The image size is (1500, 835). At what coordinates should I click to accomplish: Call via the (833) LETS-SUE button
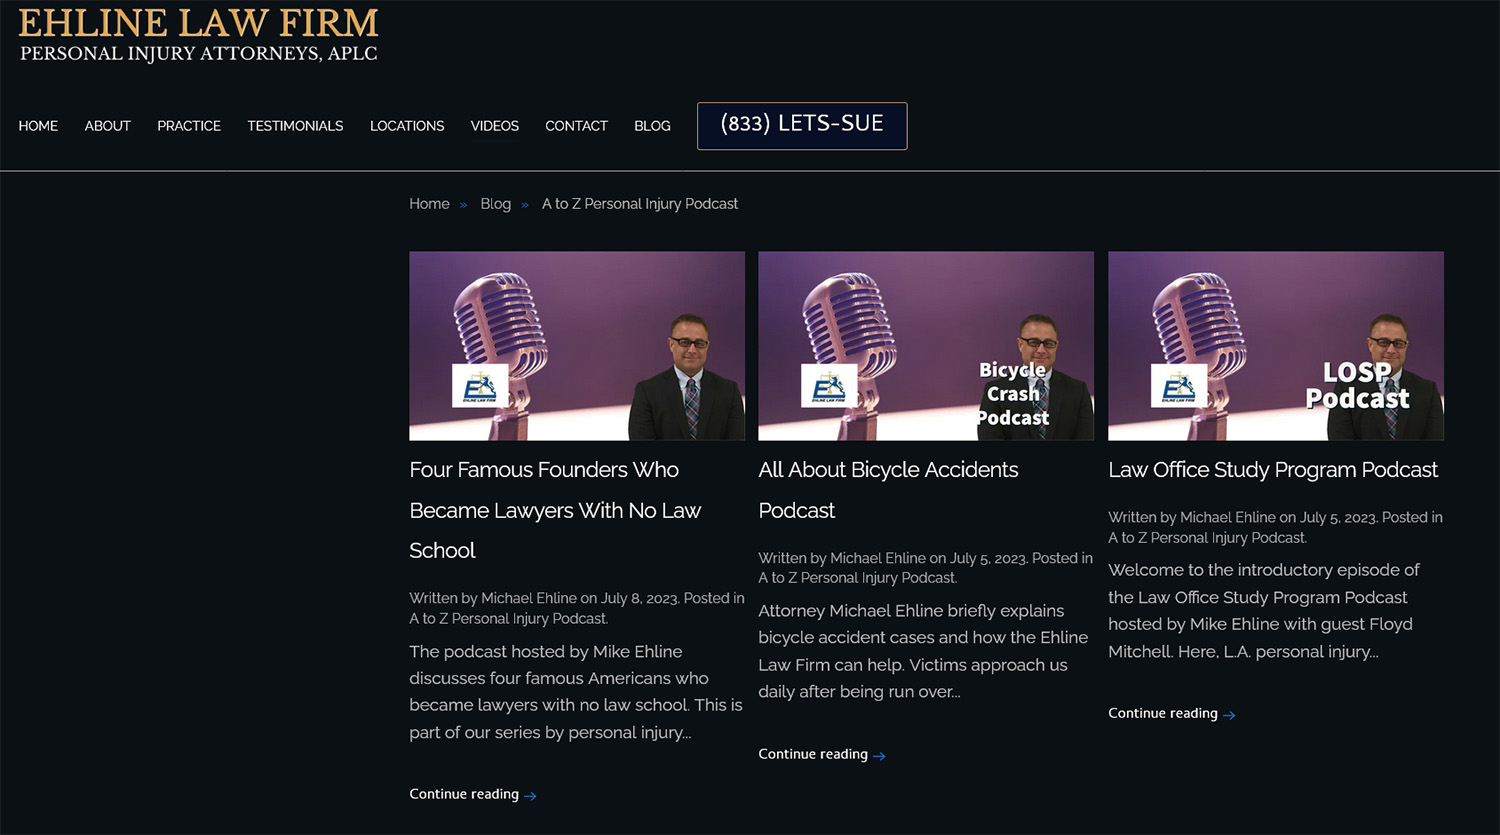pyautogui.click(x=802, y=125)
